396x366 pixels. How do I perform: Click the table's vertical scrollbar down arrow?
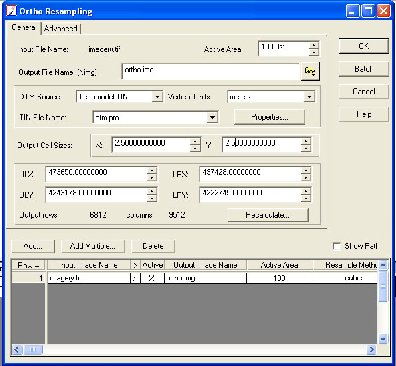coord(383,339)
